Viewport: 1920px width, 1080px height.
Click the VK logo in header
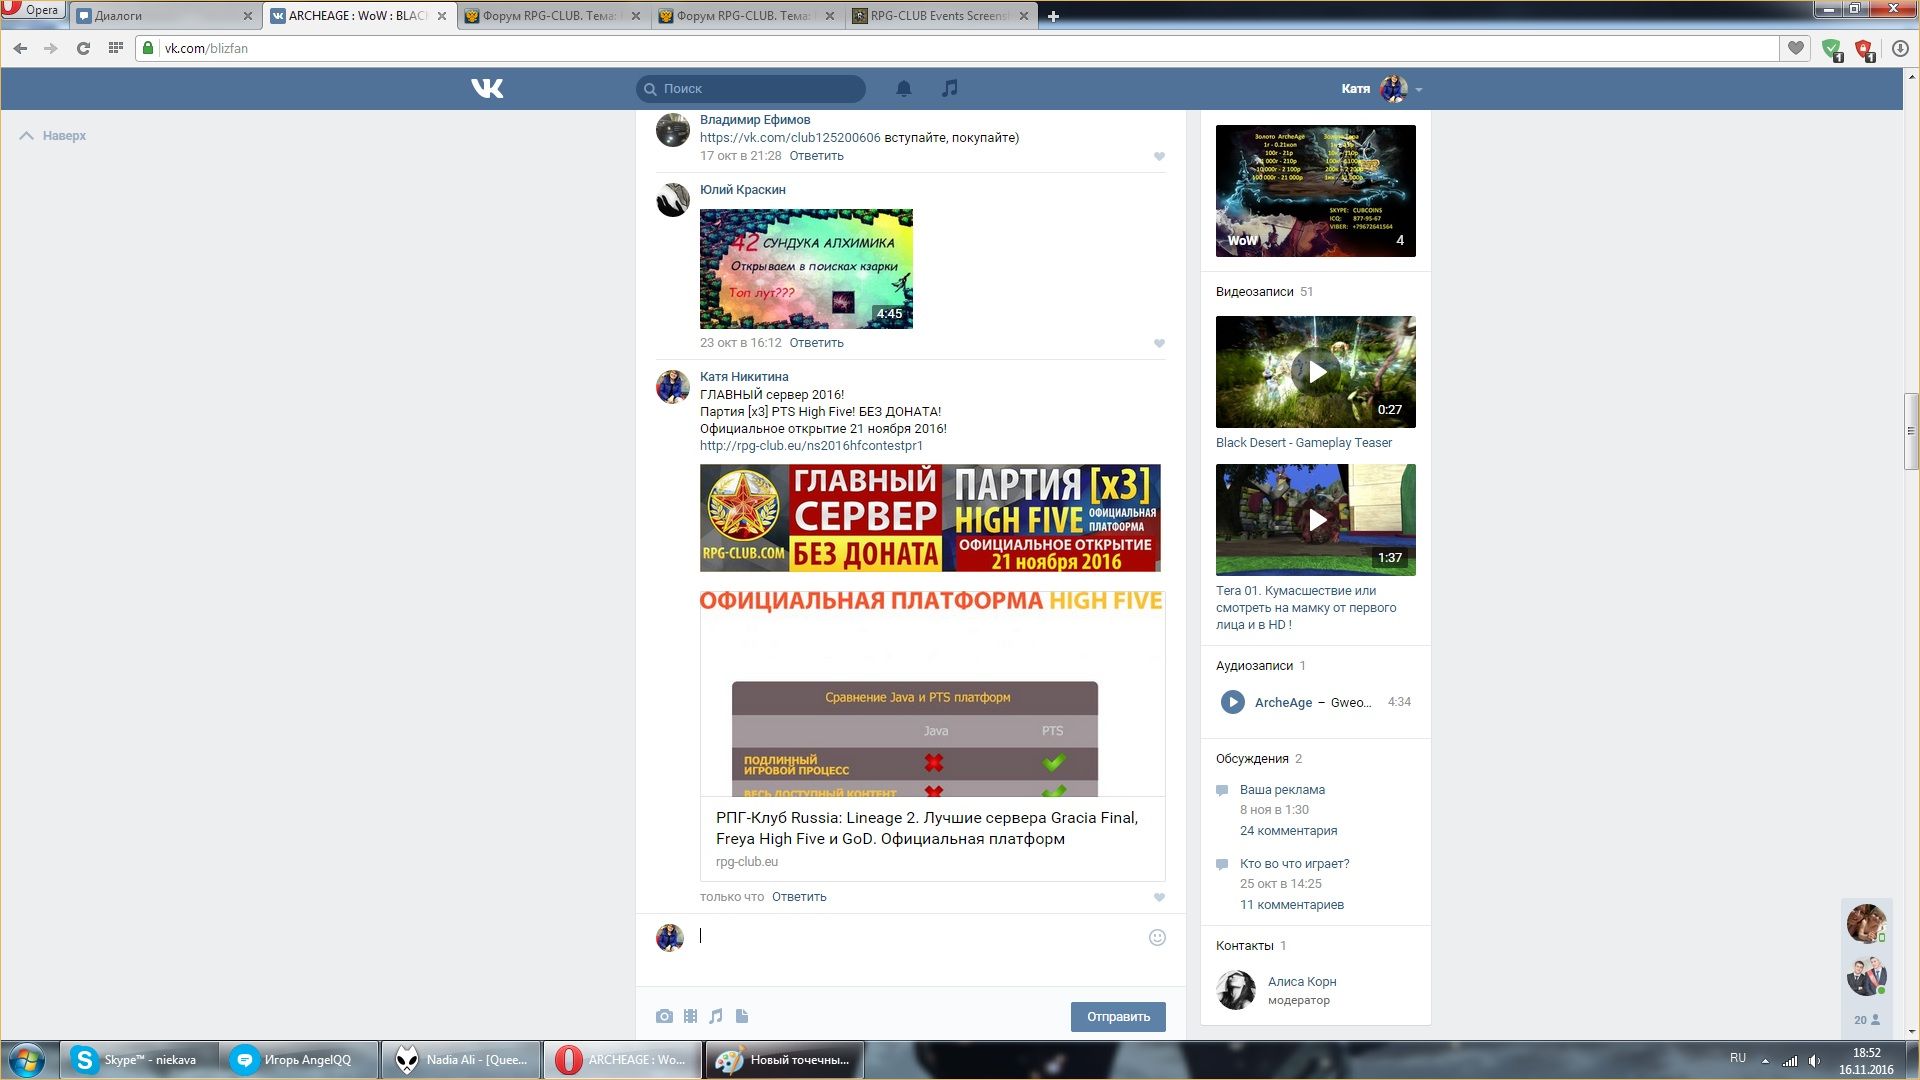(487, 89)
